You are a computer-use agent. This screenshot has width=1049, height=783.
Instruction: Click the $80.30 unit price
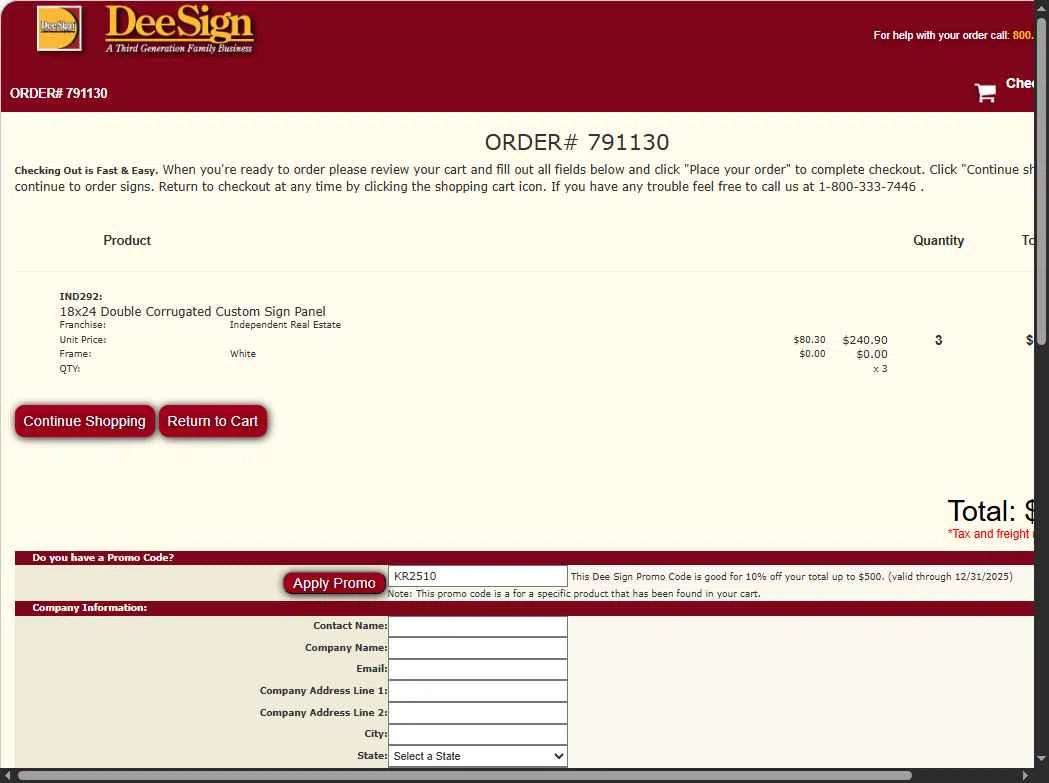[809, 340]
